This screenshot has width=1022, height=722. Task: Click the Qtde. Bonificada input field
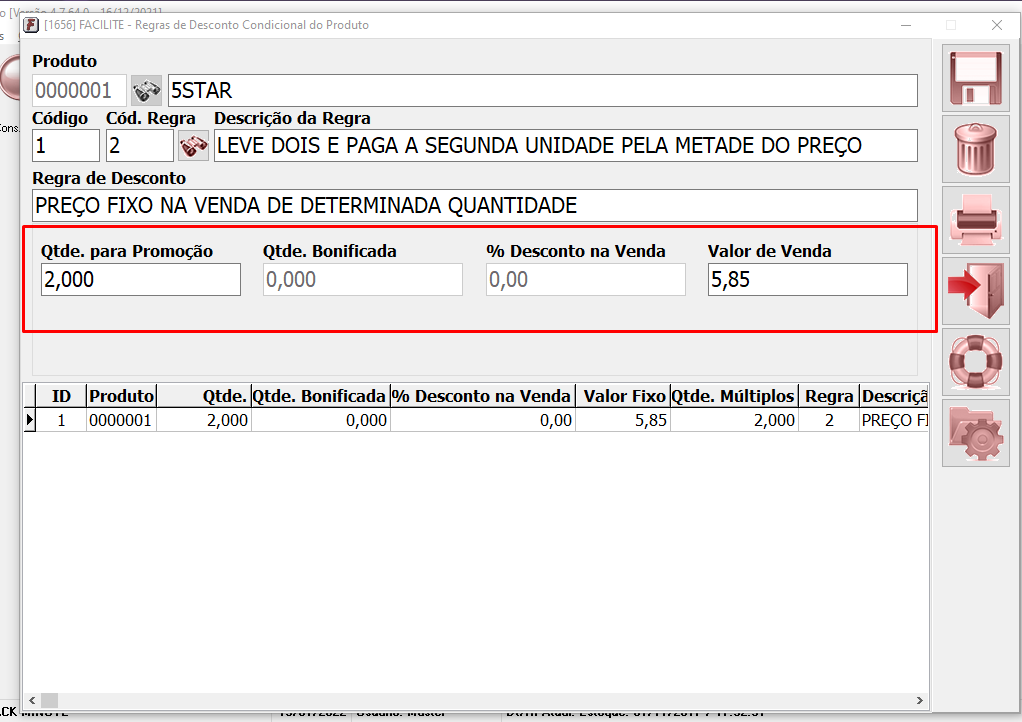(362, 280)
